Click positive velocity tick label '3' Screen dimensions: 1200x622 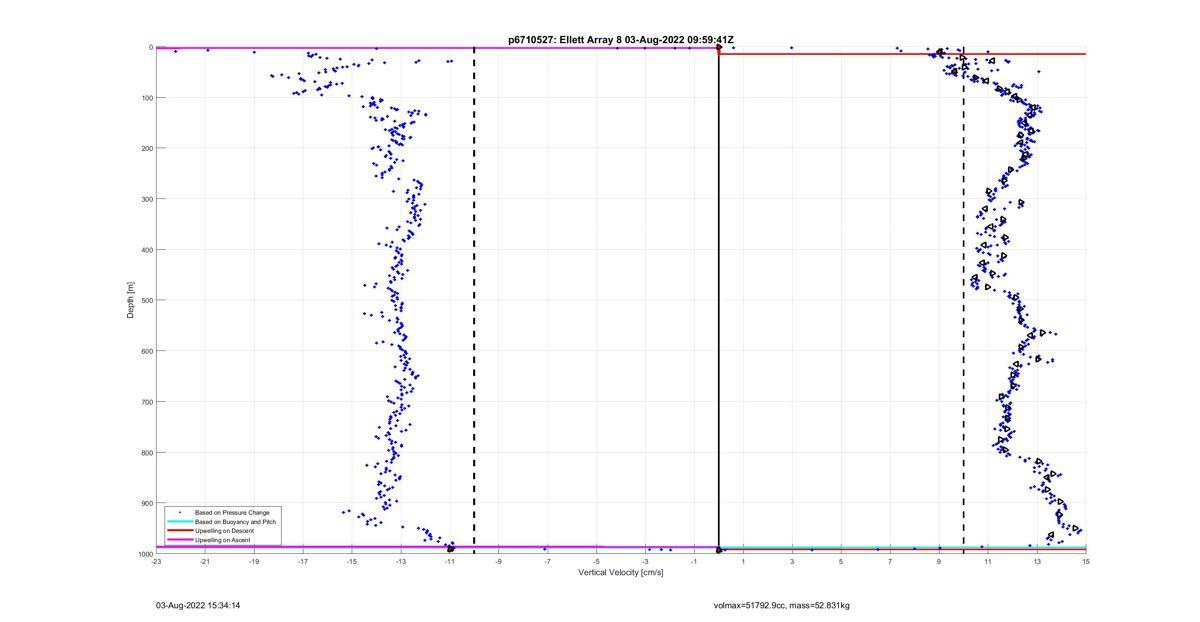pyautogui.click(x=792, y=561)
